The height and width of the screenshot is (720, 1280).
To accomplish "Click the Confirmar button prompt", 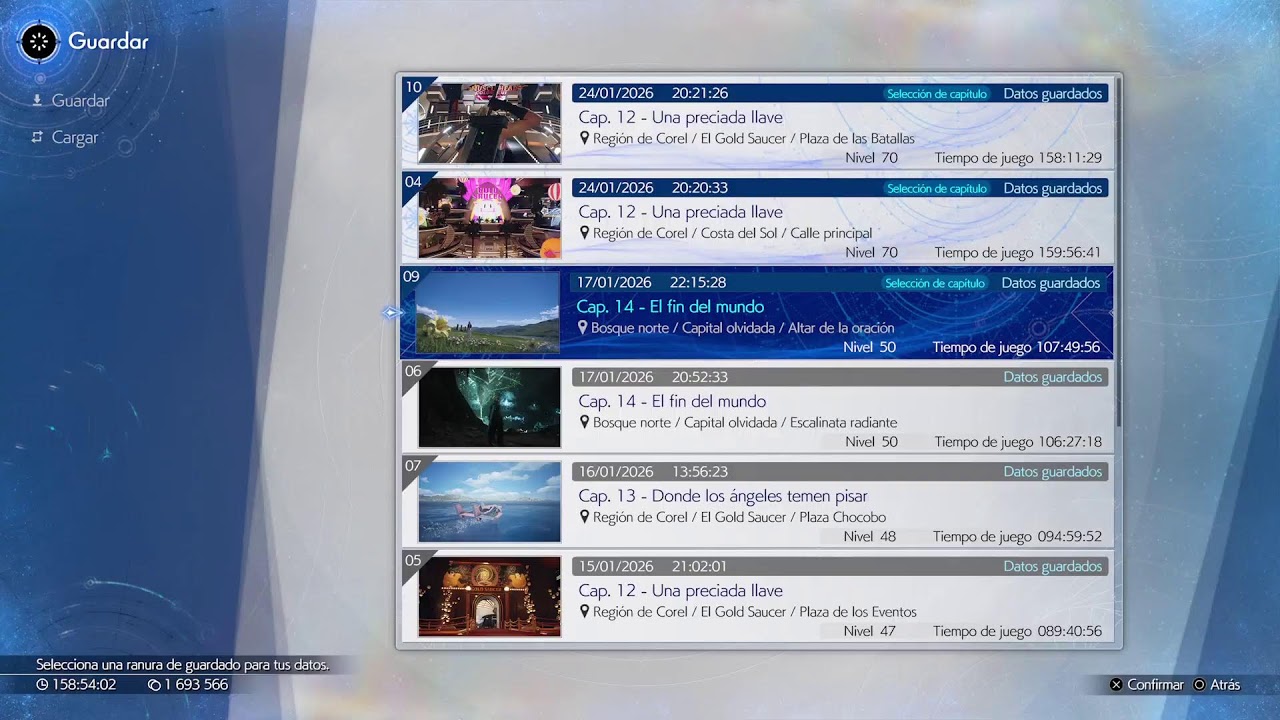I will click(1146, 685).
